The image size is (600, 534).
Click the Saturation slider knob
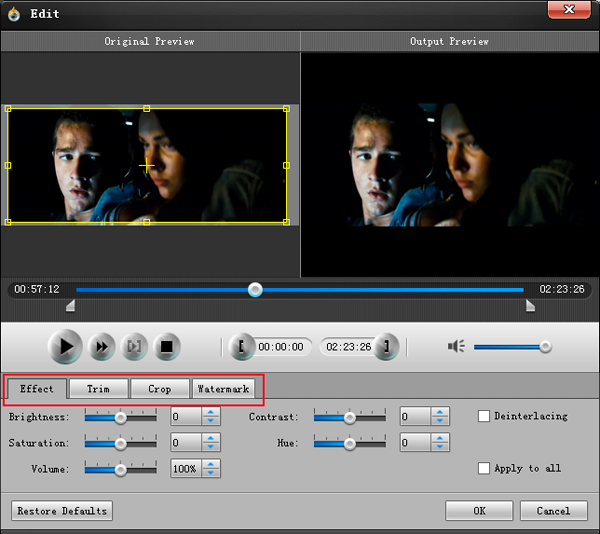pyautogui.click(x=121, y=444)
